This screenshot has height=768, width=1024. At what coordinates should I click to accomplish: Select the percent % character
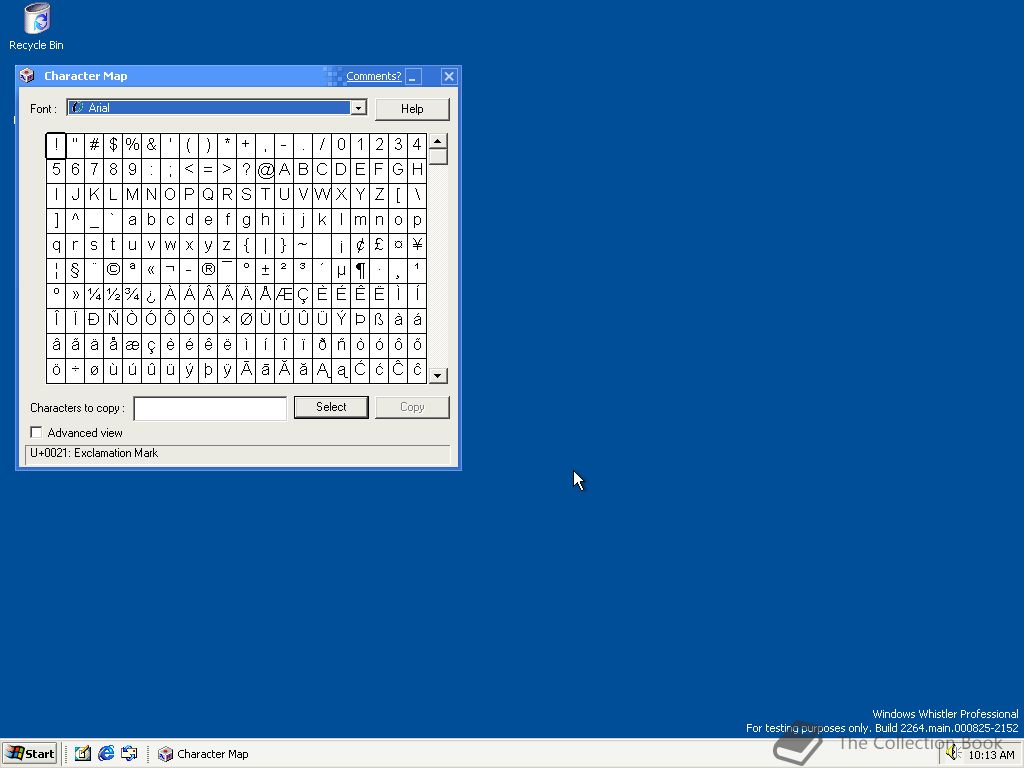click(132, 144)
